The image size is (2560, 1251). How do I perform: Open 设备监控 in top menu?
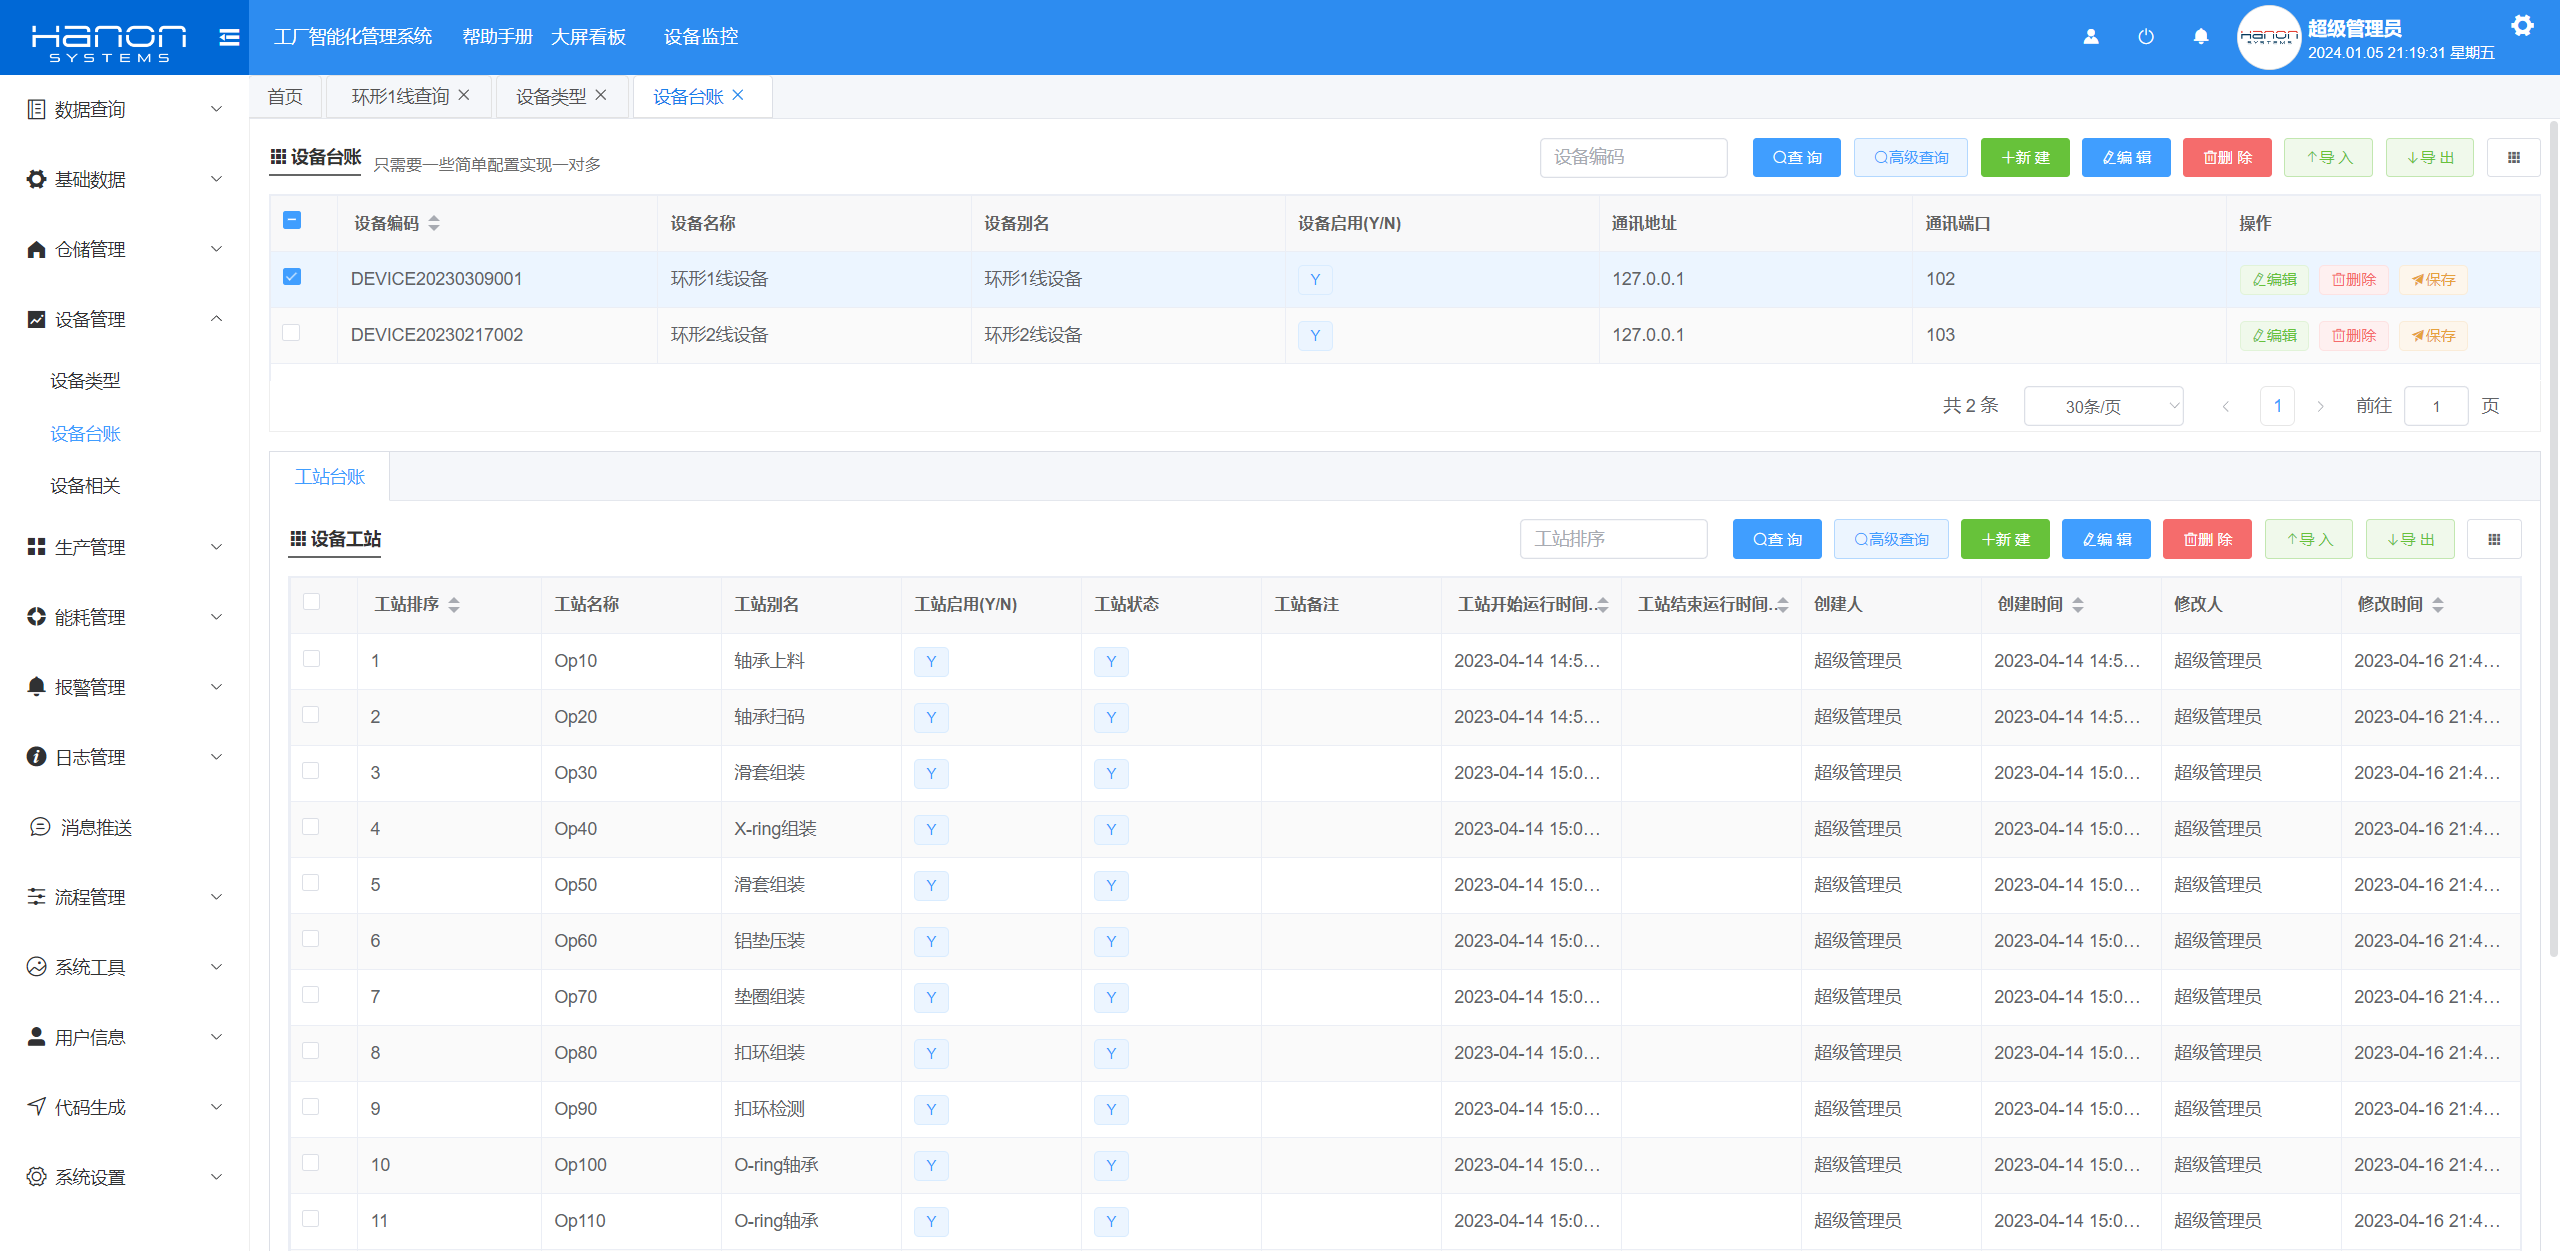[x=701, y=37]
